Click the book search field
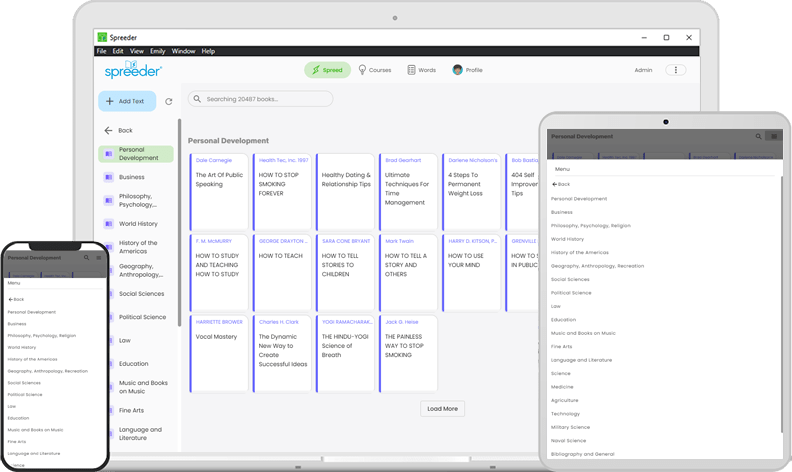 (x=260, y=99)
